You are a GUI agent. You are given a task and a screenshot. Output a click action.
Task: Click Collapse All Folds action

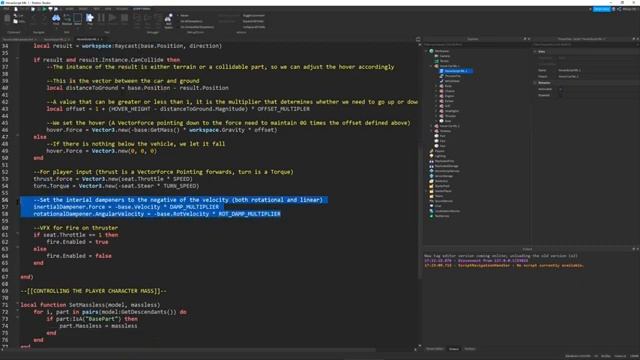[254, 27]
